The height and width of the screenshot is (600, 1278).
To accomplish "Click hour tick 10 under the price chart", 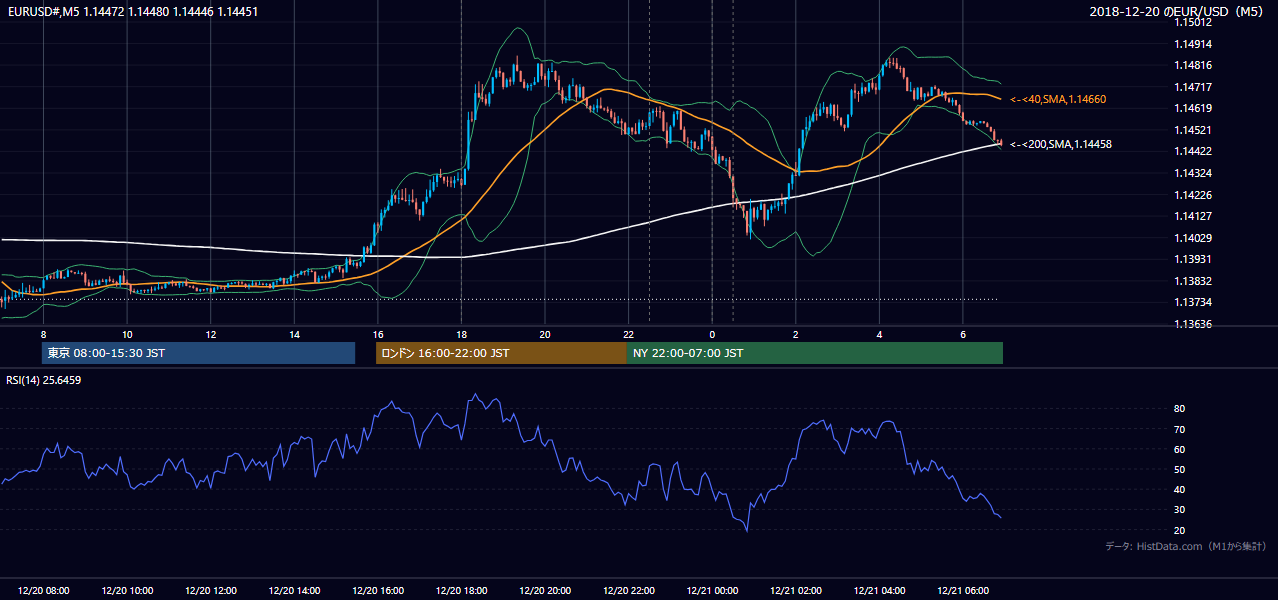I will point(127,334).
